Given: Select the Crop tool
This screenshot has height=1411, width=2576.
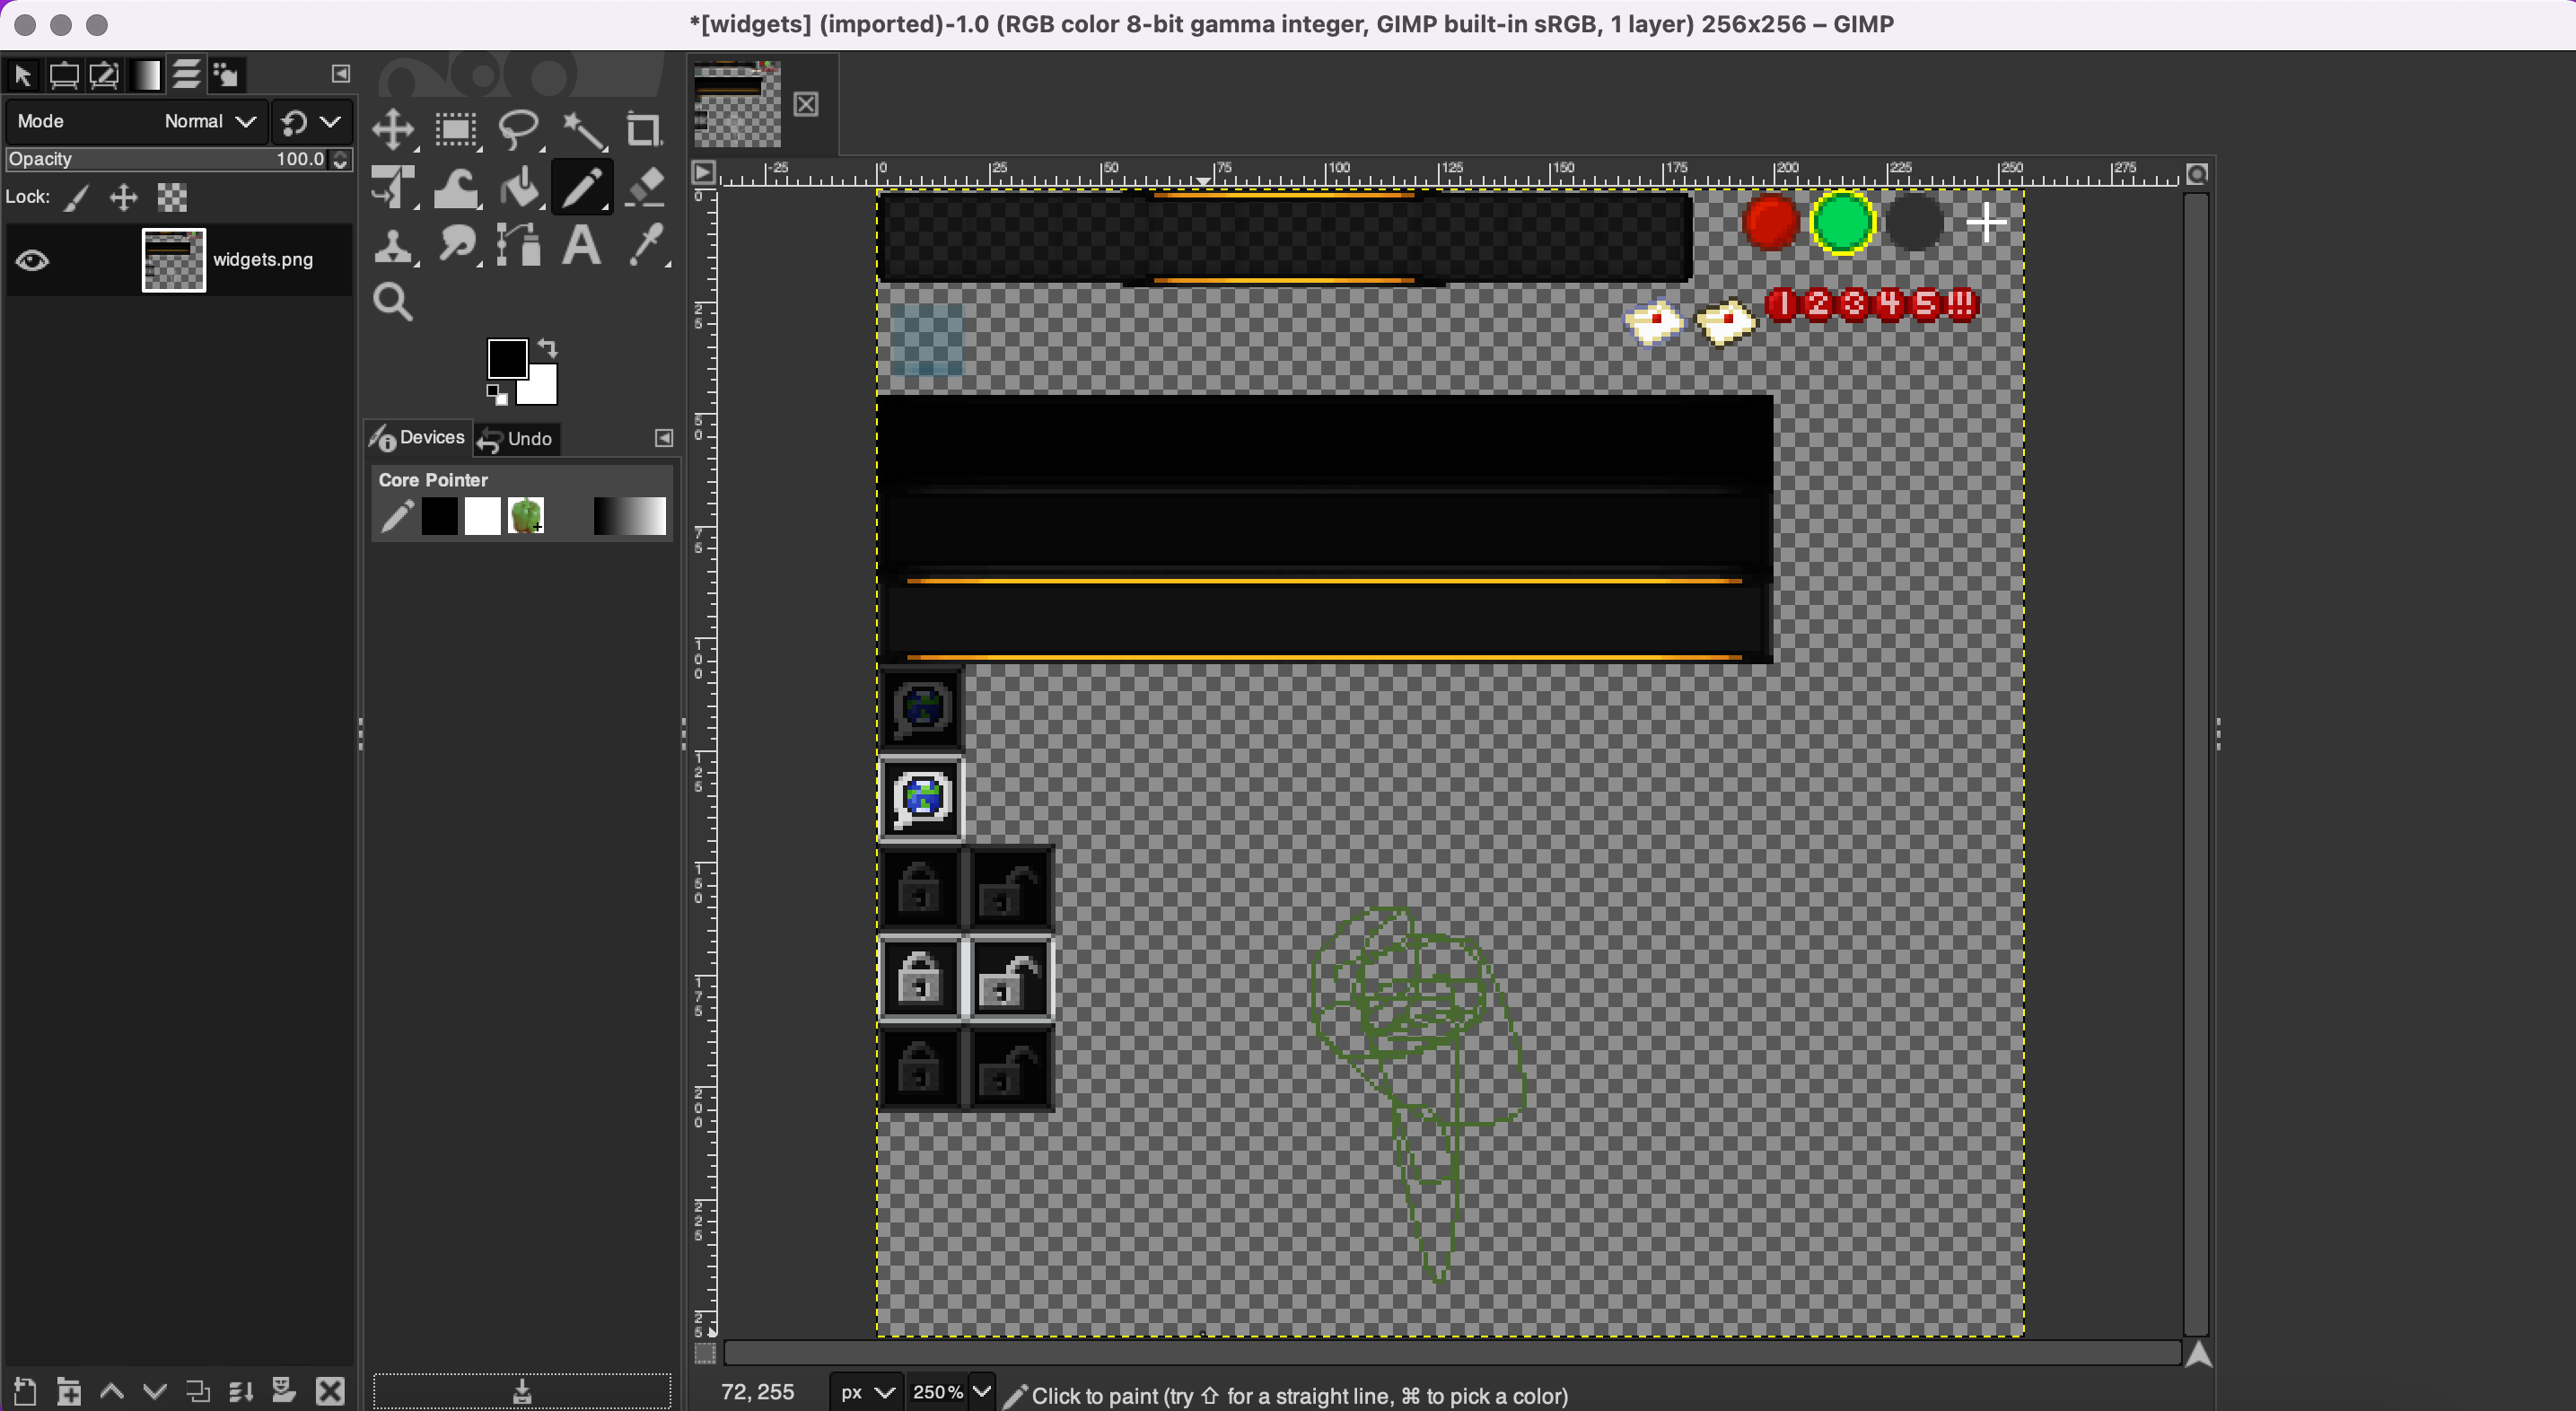Looking at the screenshot, I should 643,130.
